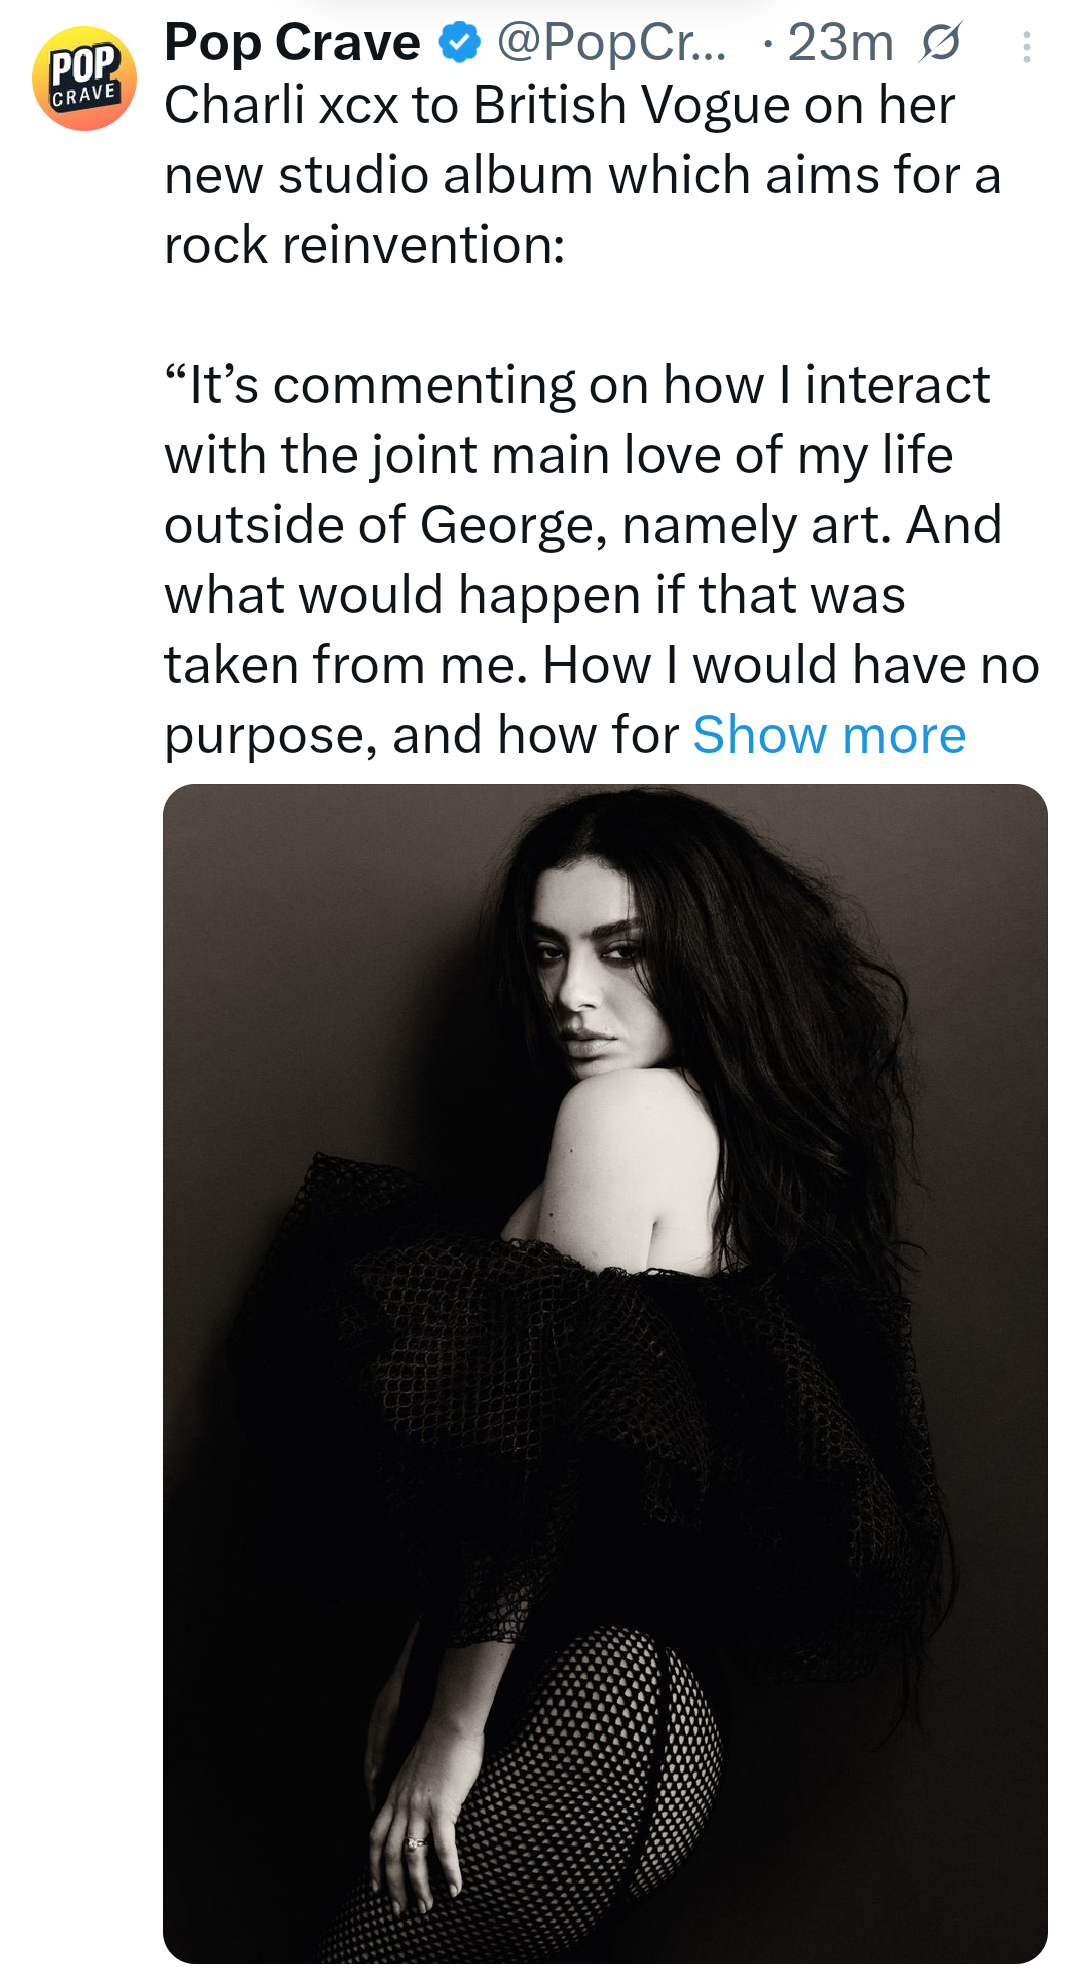This screenshot has width=1080, height=1978.
Task: Open the @PopCr... handle link
Action: [x=611, y=43]
